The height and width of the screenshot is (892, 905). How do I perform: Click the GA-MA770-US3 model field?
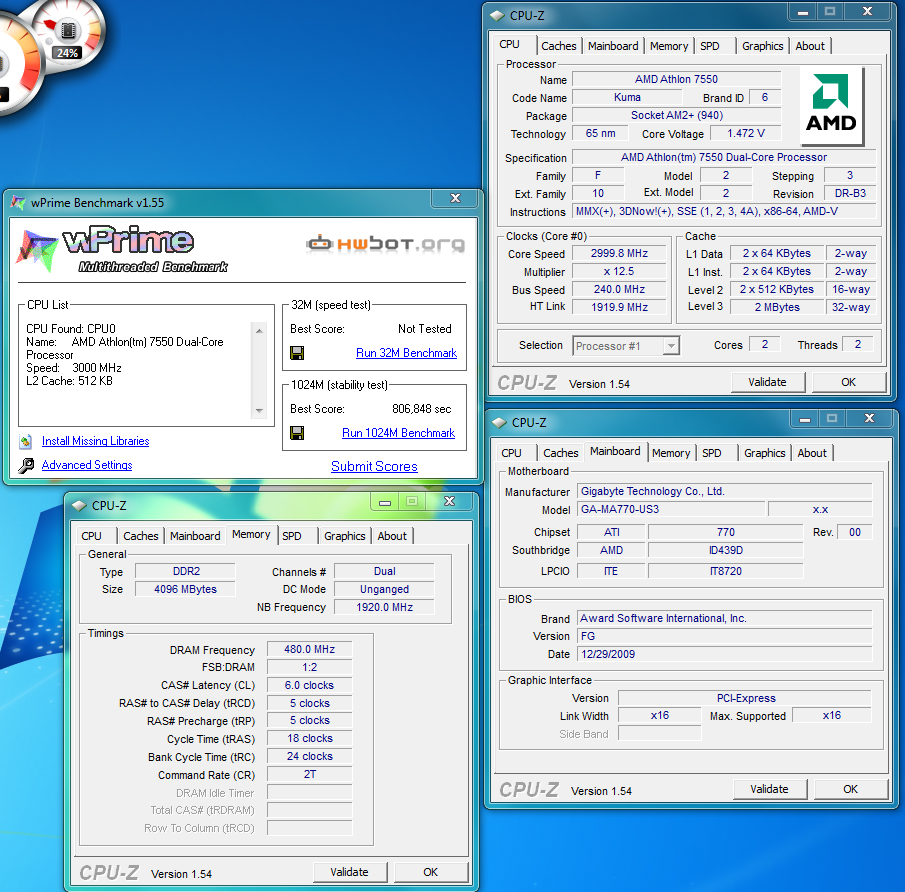click(x=671, y=509)
